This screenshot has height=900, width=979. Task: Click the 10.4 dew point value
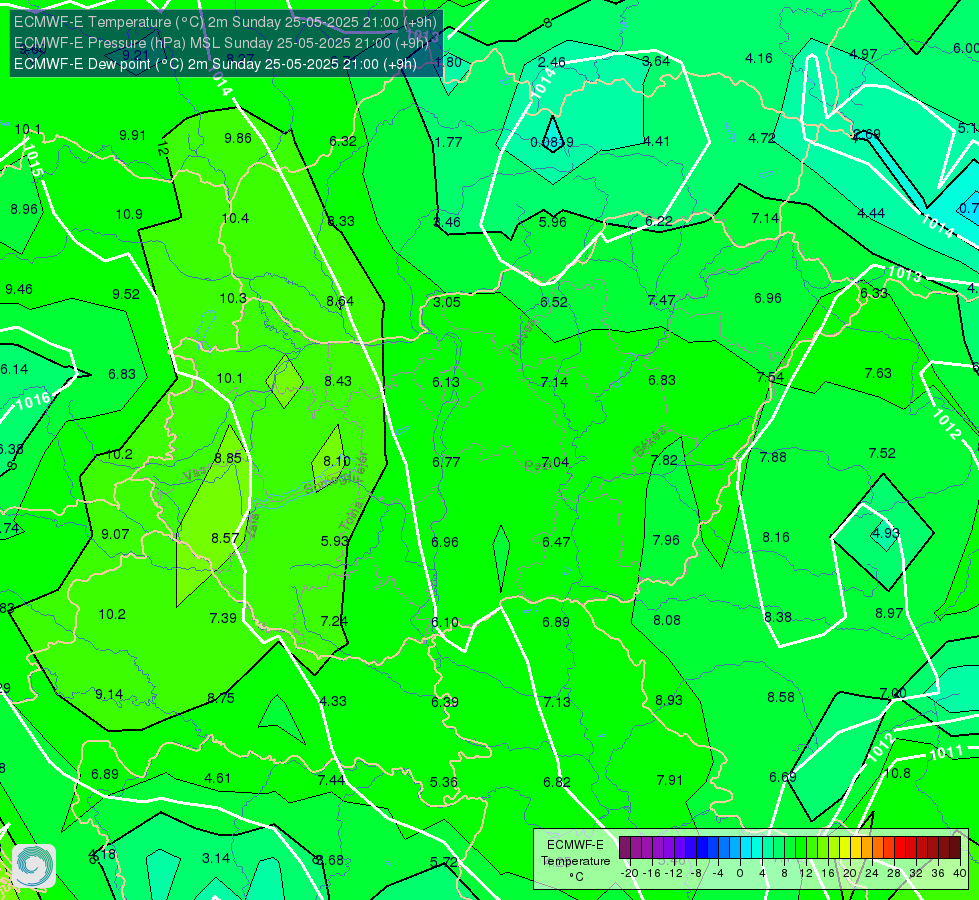pyautogui.click(x=235, y=218)
